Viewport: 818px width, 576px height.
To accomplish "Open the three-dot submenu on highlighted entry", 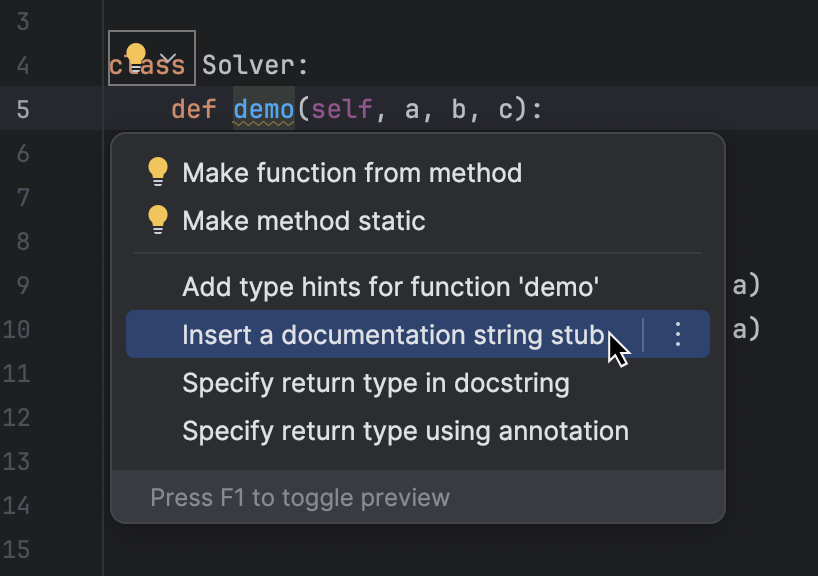I will click(676, 335).
